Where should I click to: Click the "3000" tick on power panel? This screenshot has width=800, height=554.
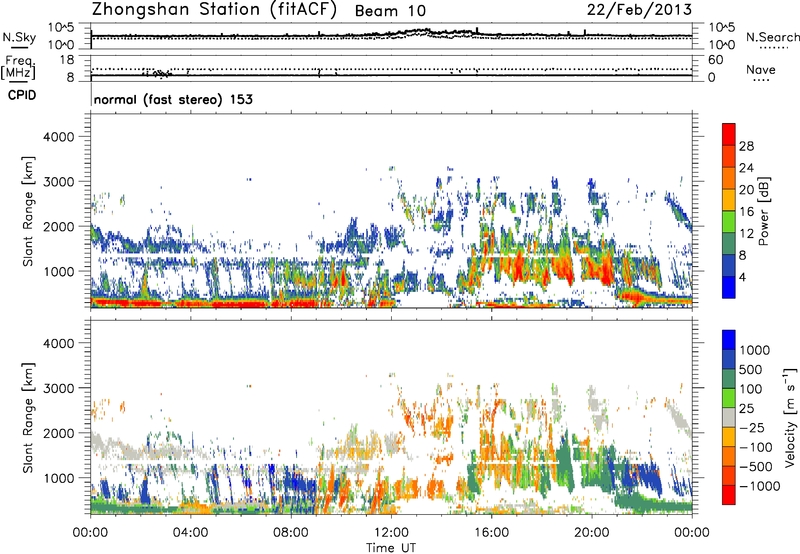(x=58, y=182)
